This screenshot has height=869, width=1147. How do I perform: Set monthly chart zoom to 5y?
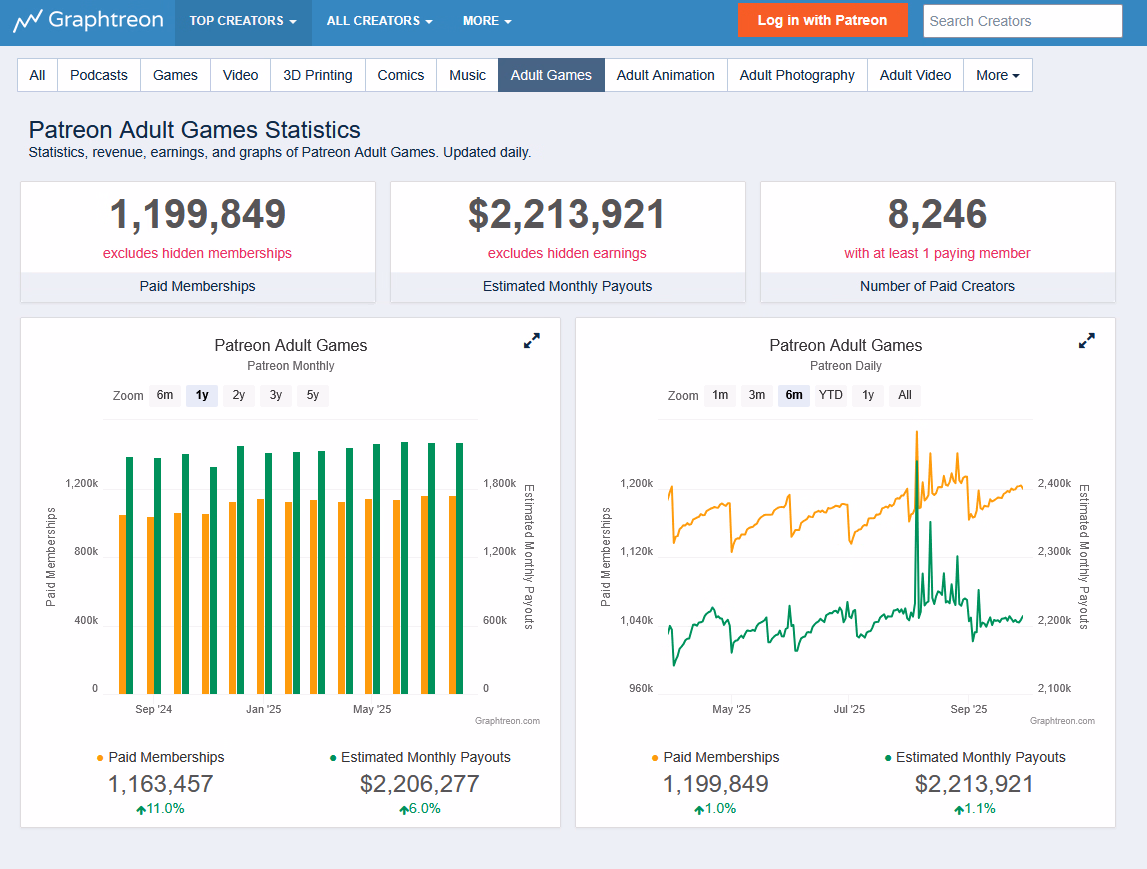click(313, 395)
